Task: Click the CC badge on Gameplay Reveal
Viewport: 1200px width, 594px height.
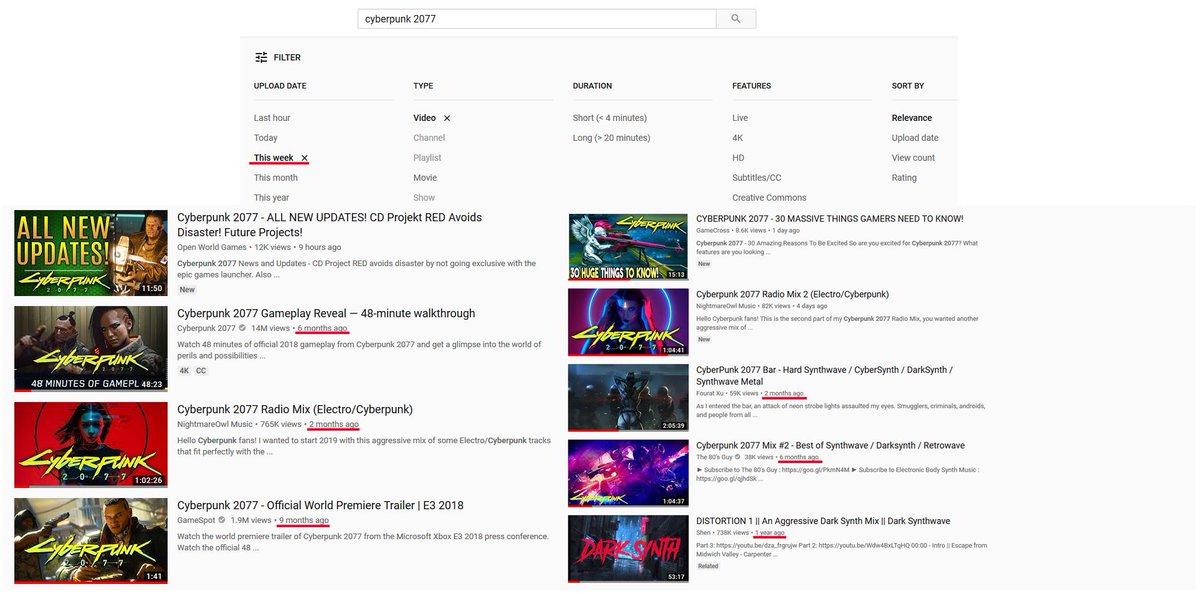Action: pyautogui.click(x=201, y=370)
